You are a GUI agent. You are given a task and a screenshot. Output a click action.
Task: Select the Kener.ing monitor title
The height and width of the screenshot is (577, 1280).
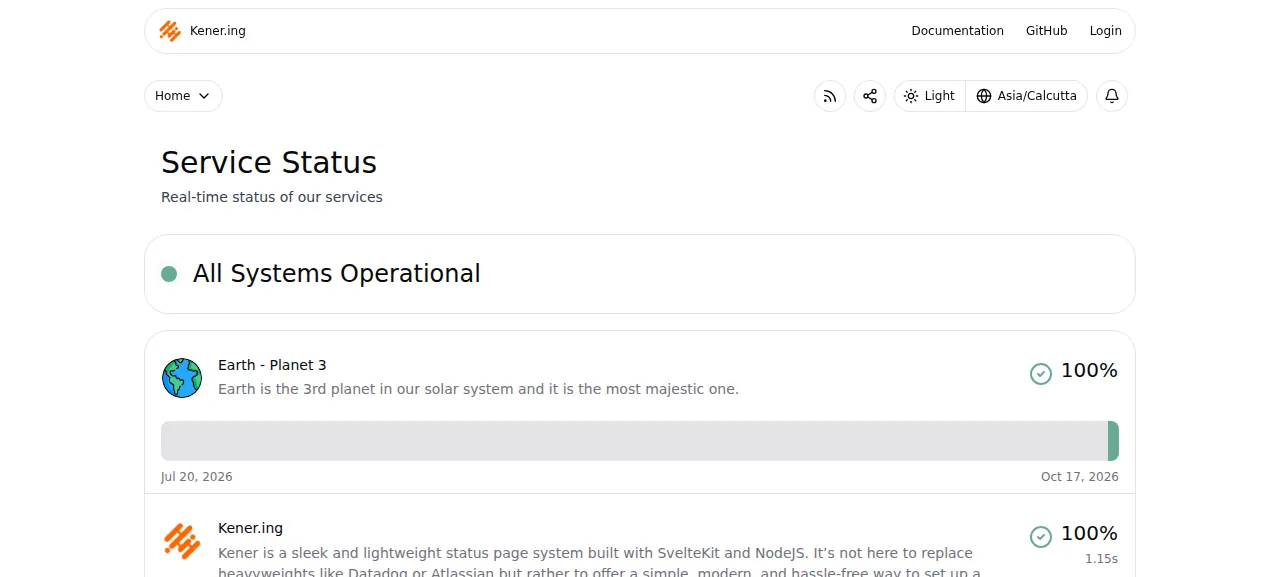click(x=250, y=528)
